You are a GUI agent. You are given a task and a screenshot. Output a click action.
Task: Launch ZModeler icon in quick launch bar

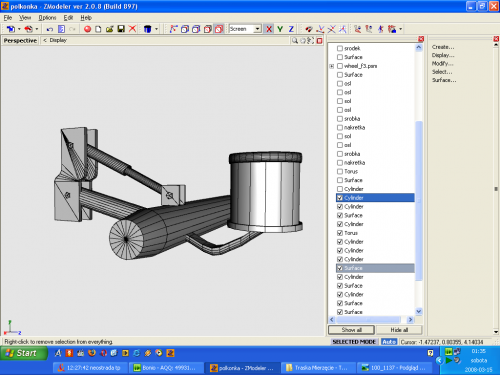point(170,353)
